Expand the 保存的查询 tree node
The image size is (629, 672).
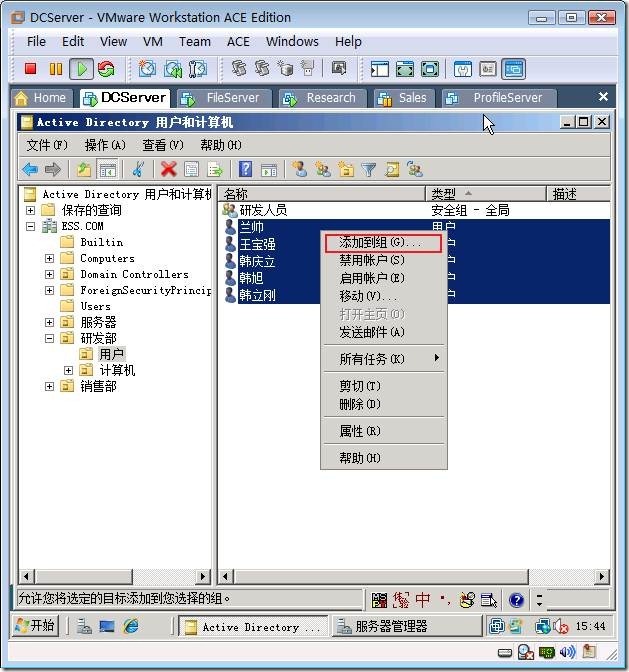30,210
